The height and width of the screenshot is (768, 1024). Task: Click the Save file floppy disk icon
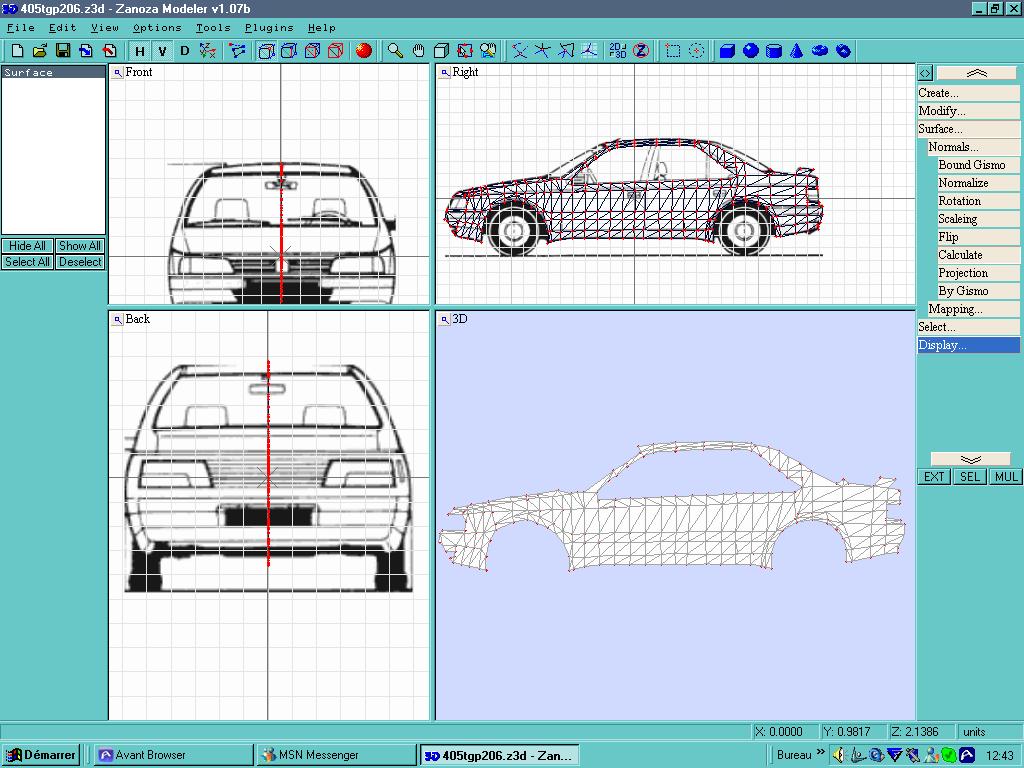coord(62,51)
